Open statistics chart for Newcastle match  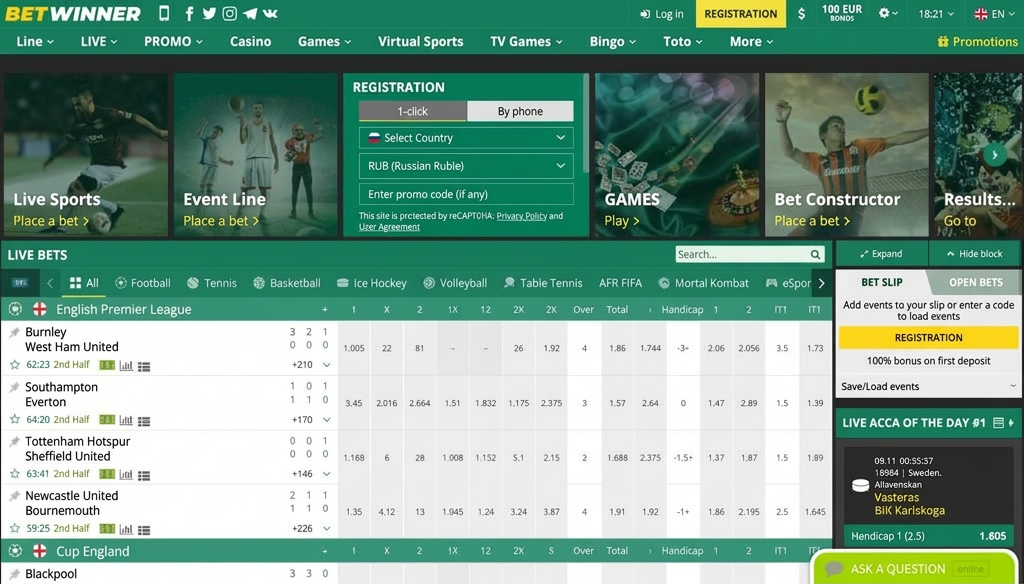pyautogui.click(x=126, y=528)
